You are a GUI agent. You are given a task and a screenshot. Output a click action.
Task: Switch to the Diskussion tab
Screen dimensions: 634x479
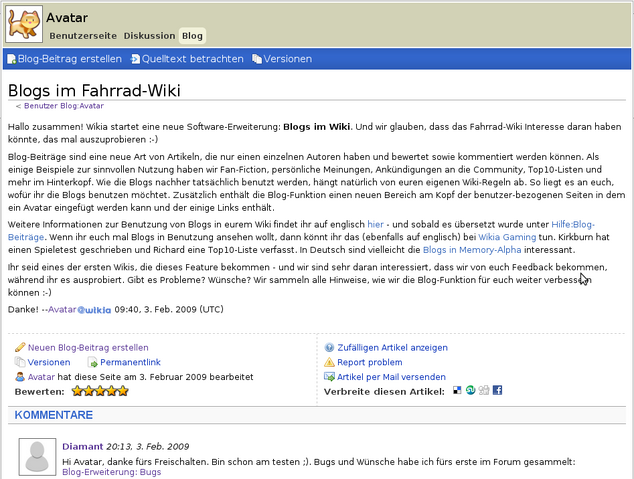149,36
